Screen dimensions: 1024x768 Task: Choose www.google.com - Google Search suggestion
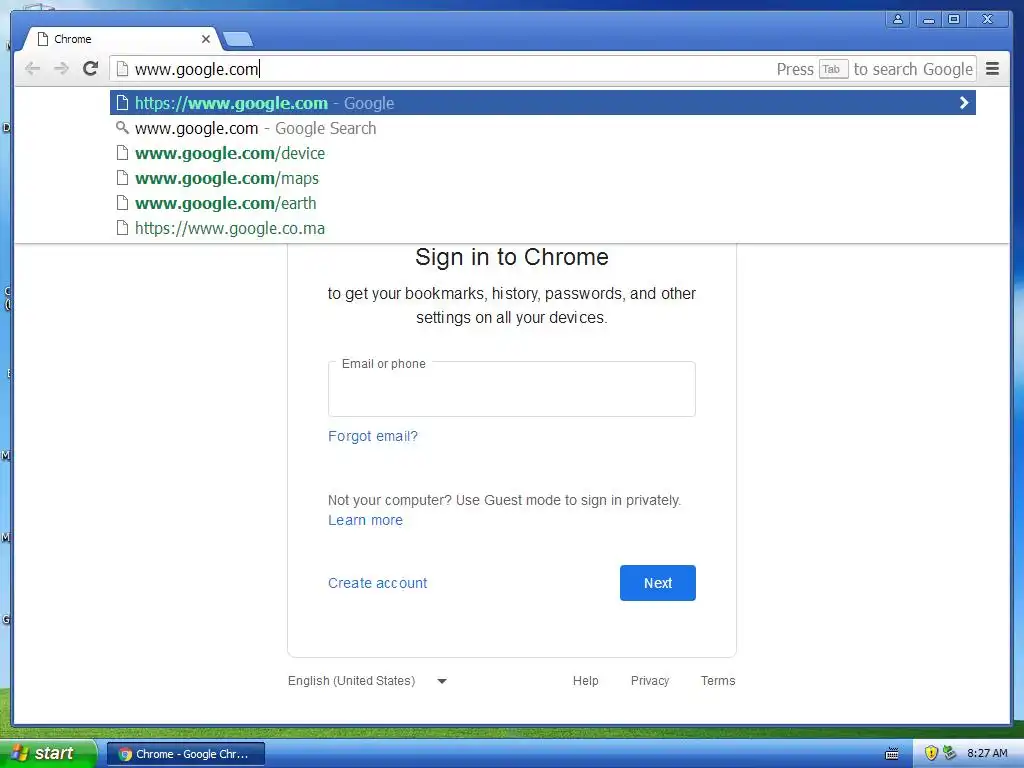543,128
